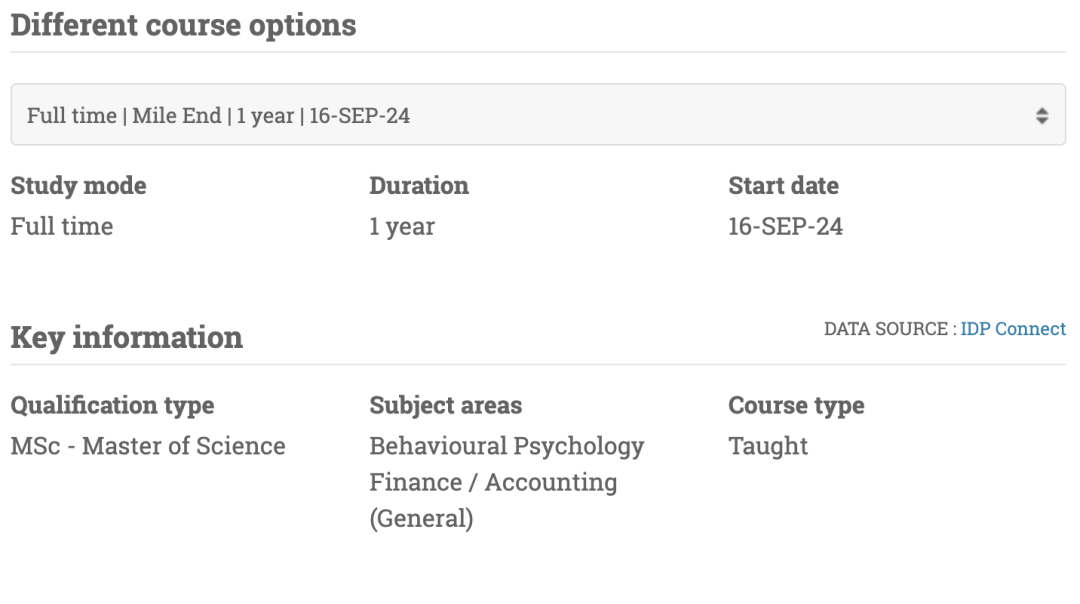Click the "DATA SOURCE" text

[886, 329]
